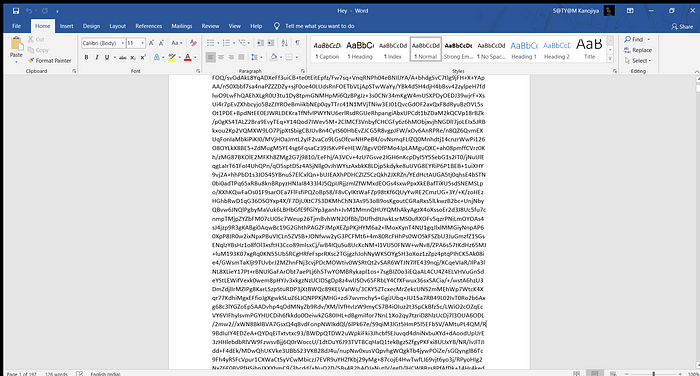
Task: Open Paragraph settings dialog launcher
Action: point(303,71)
